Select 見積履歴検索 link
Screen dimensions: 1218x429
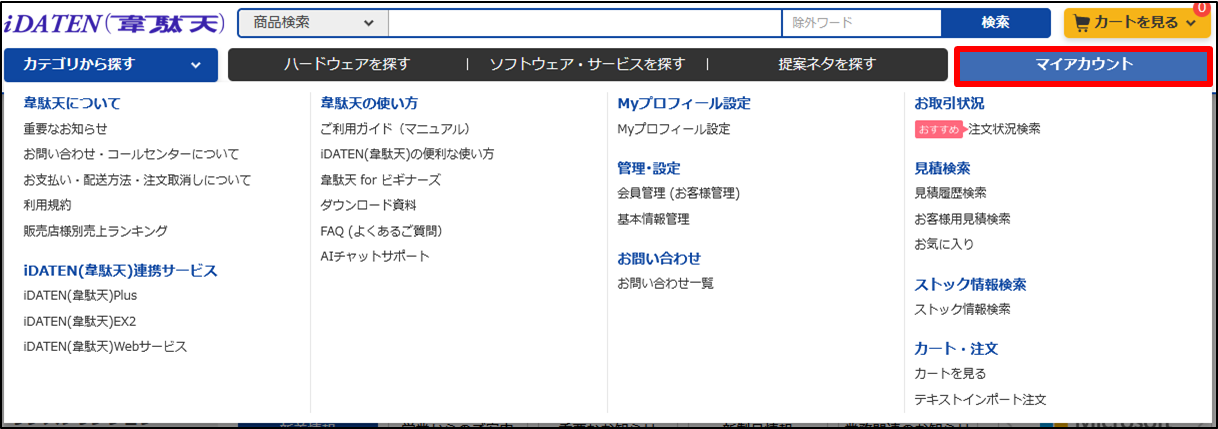tap(950, 193)
